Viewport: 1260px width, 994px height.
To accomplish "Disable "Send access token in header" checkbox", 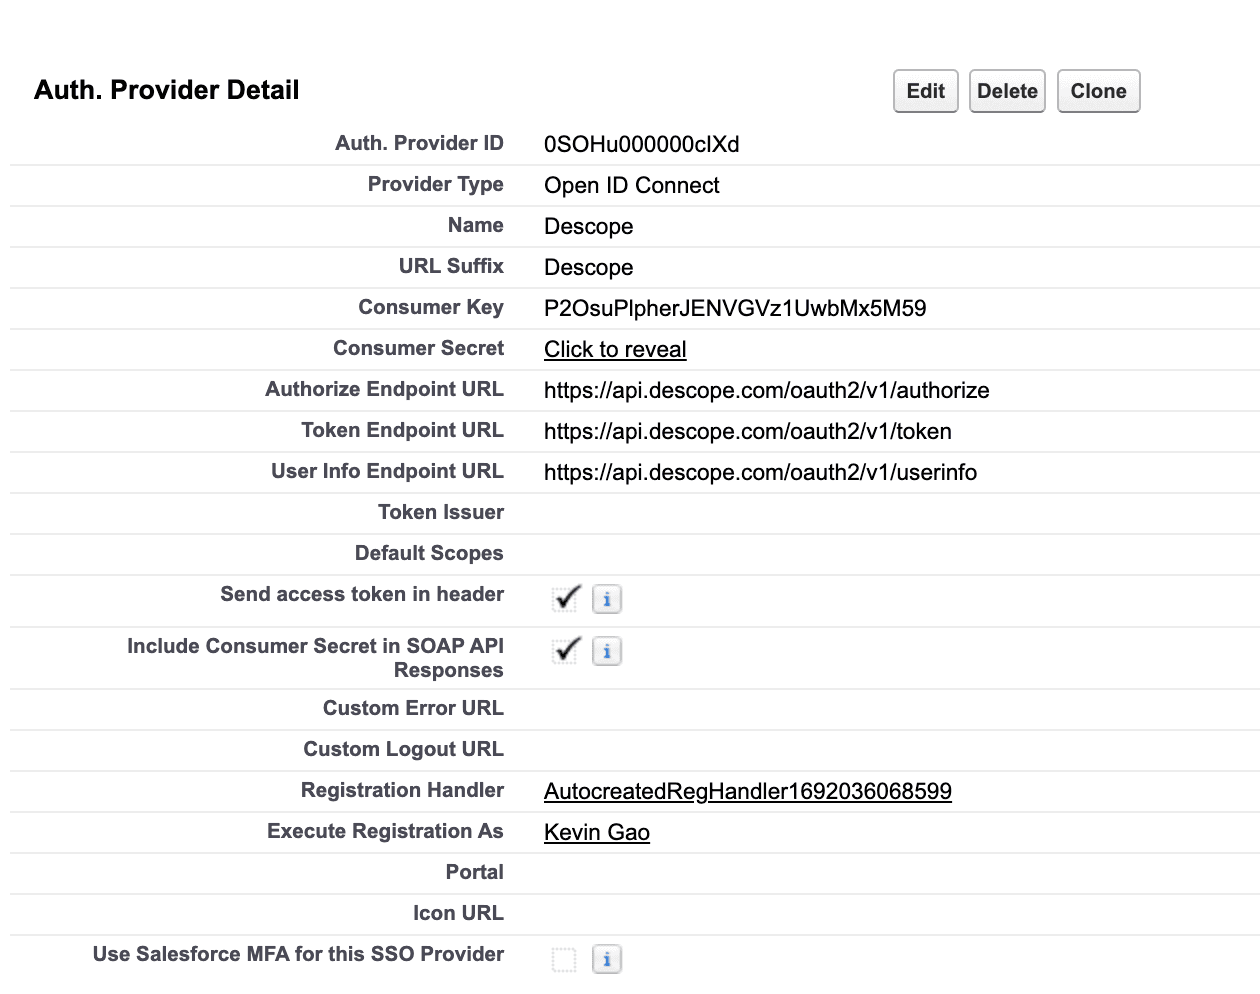I will pyautogui.click(x=564, y=597).
